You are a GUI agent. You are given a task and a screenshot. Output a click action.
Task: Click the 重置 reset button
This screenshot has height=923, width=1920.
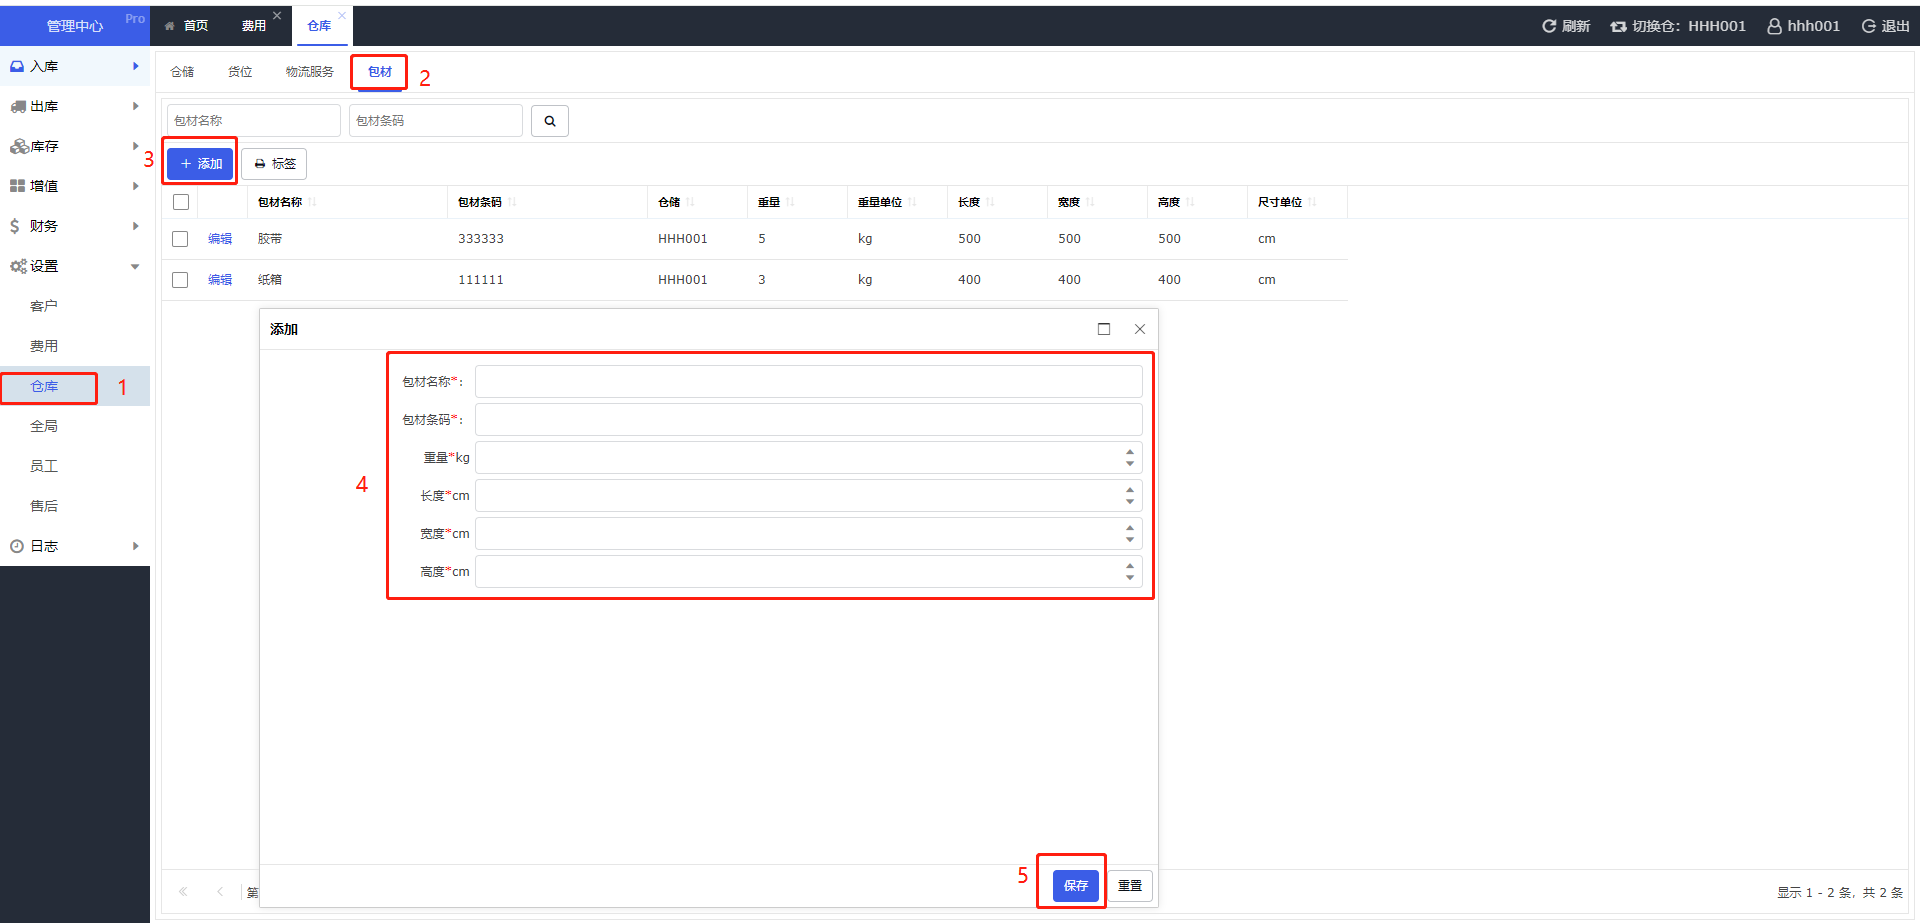click(x=1130, y=886)
